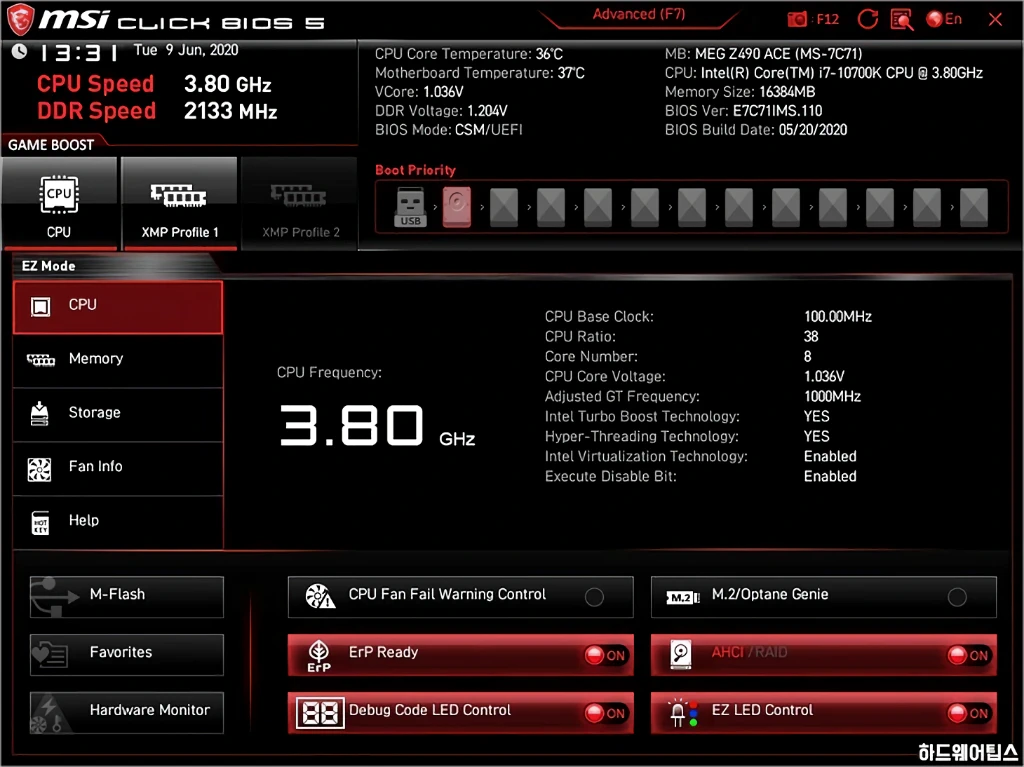Click the CPU chip icon under Game Boost
The image size is (1024, 767).
click(59, 194)
